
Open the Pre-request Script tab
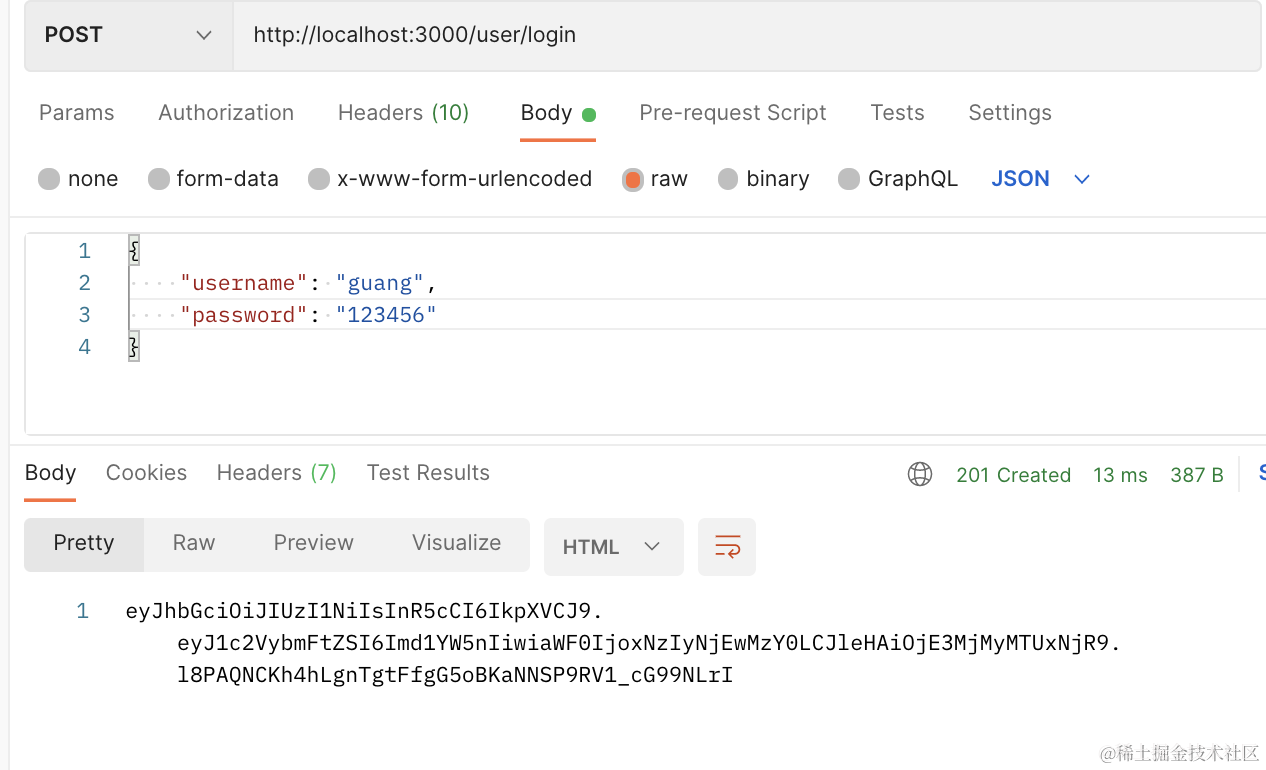732,113
